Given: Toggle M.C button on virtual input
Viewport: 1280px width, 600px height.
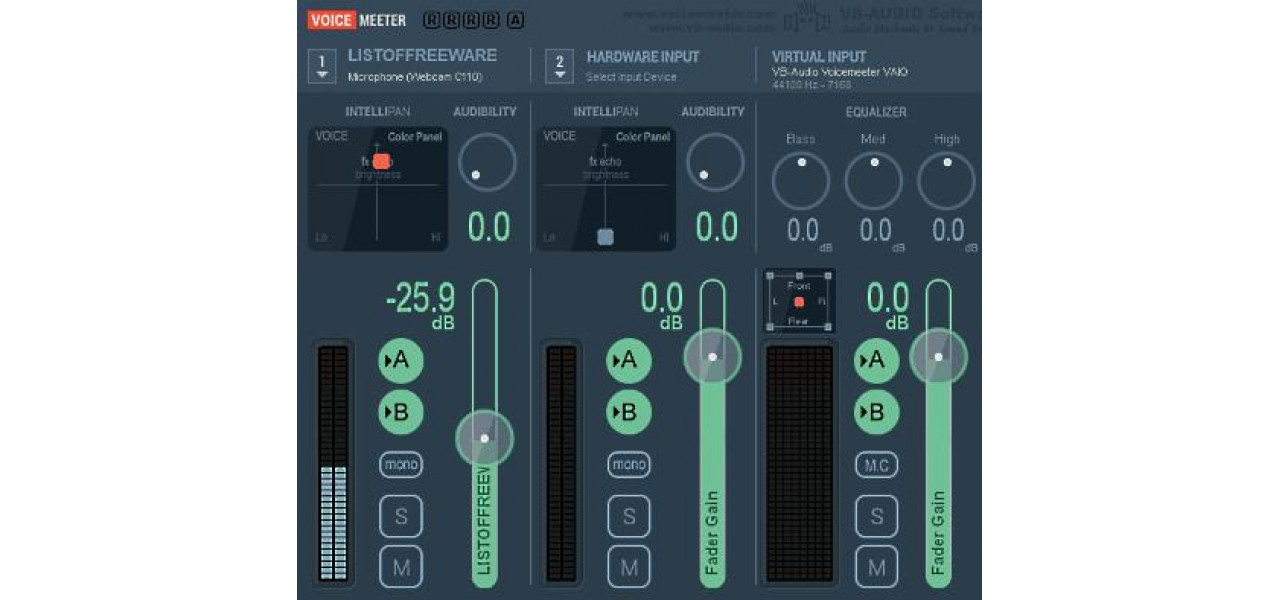Looking at the screenshot, I should [x=877, y=465].
